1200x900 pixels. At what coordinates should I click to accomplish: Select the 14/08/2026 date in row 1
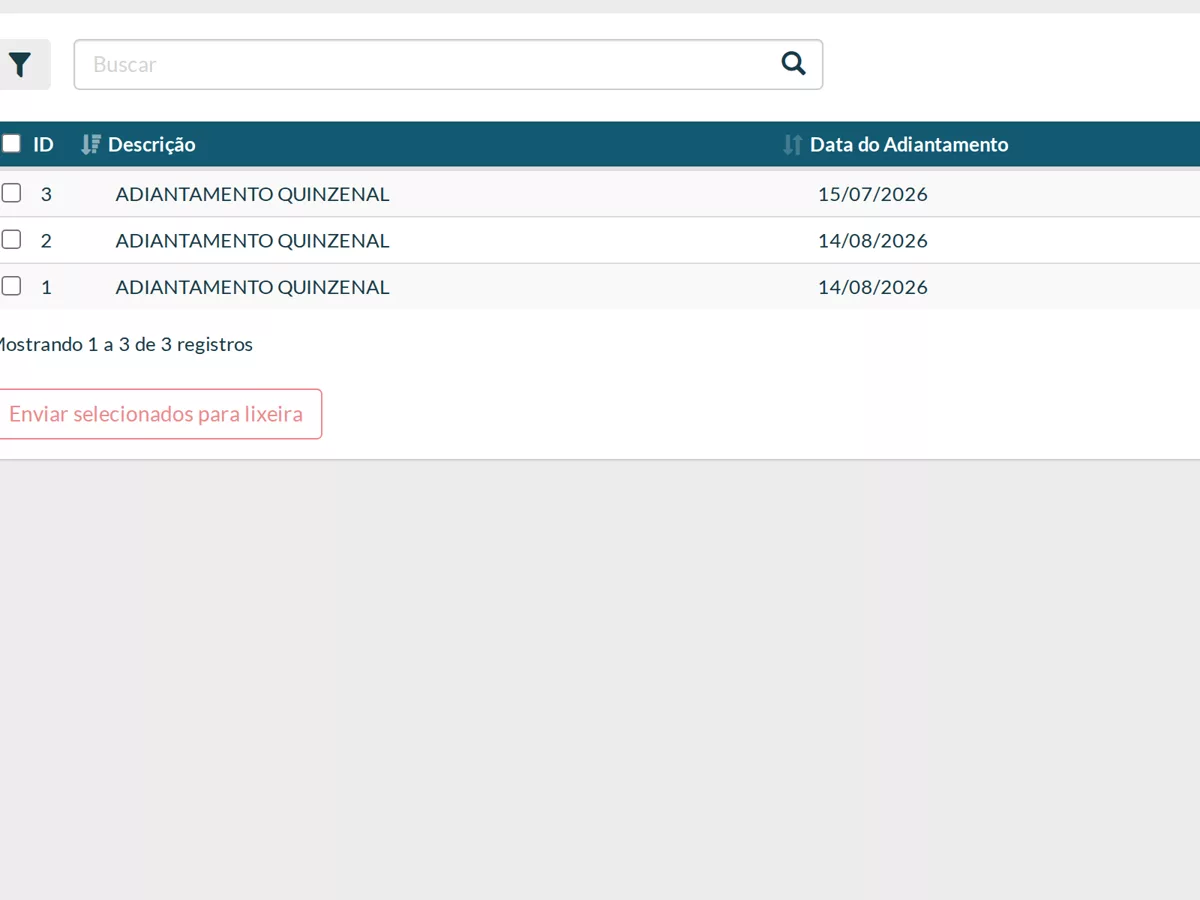(873, 287)
